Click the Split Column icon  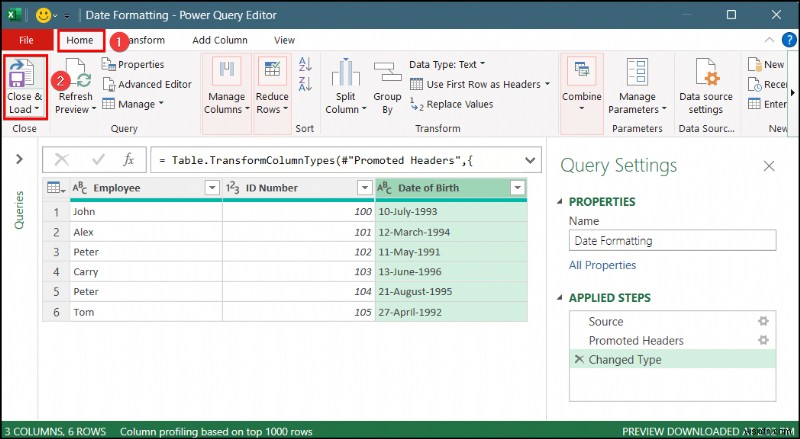click(x=345, y=72)
